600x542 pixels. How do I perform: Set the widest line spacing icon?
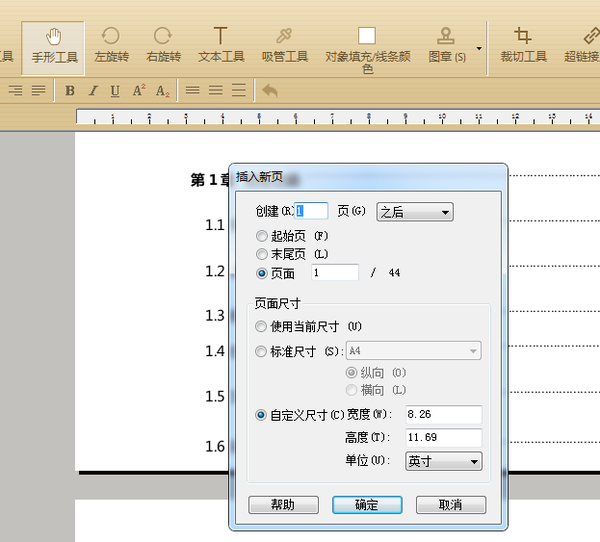[x=239, y=91]
